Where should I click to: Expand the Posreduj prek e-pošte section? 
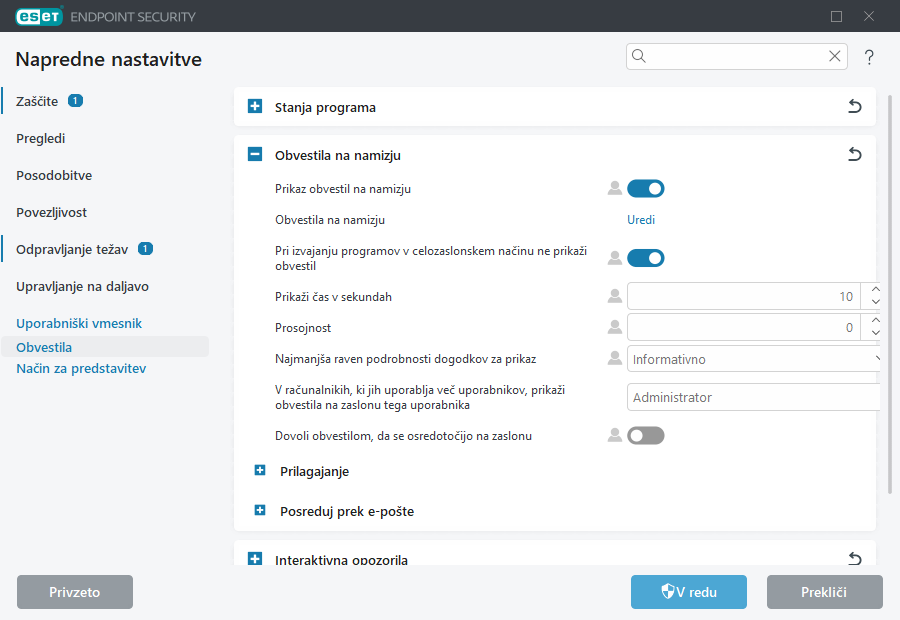coord(260,511)
